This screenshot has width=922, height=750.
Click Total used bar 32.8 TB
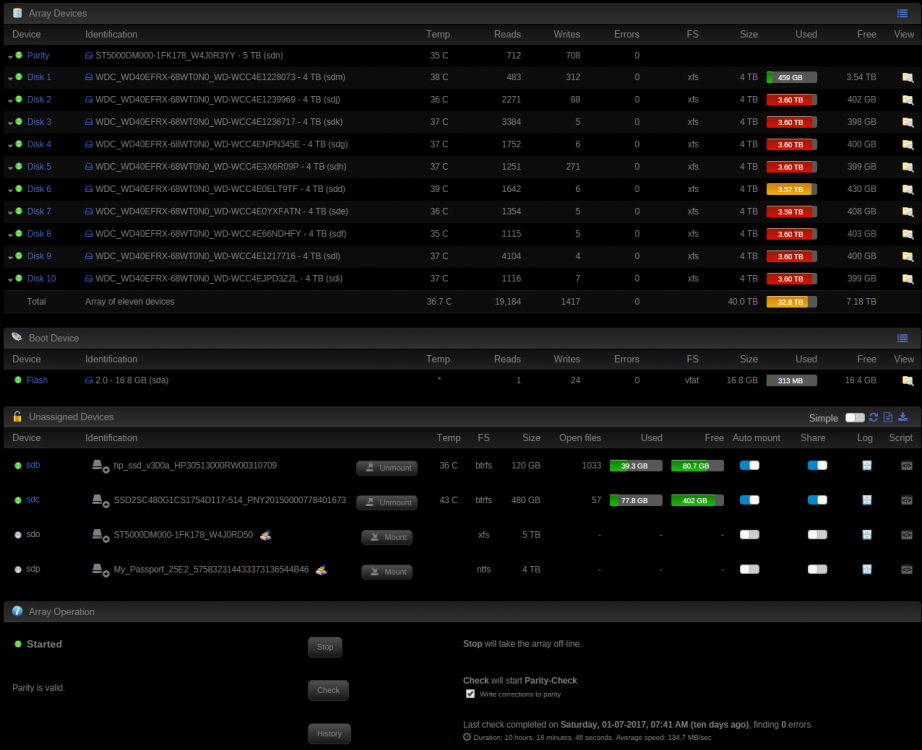791,302
